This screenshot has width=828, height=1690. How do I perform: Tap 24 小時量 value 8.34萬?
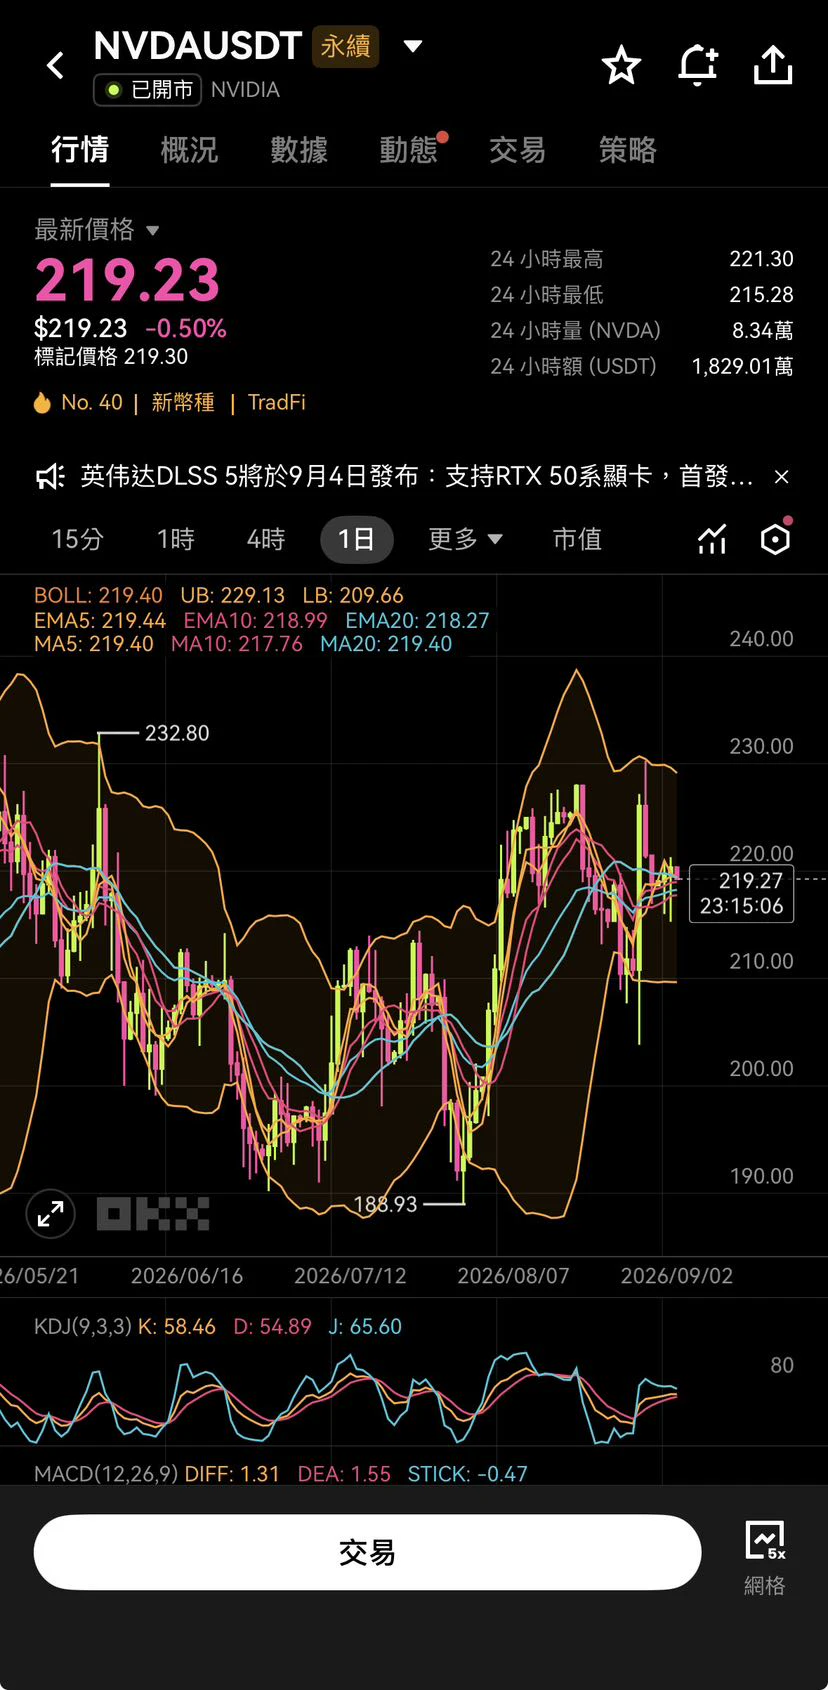pyautogui.click(x=762, y=331)
